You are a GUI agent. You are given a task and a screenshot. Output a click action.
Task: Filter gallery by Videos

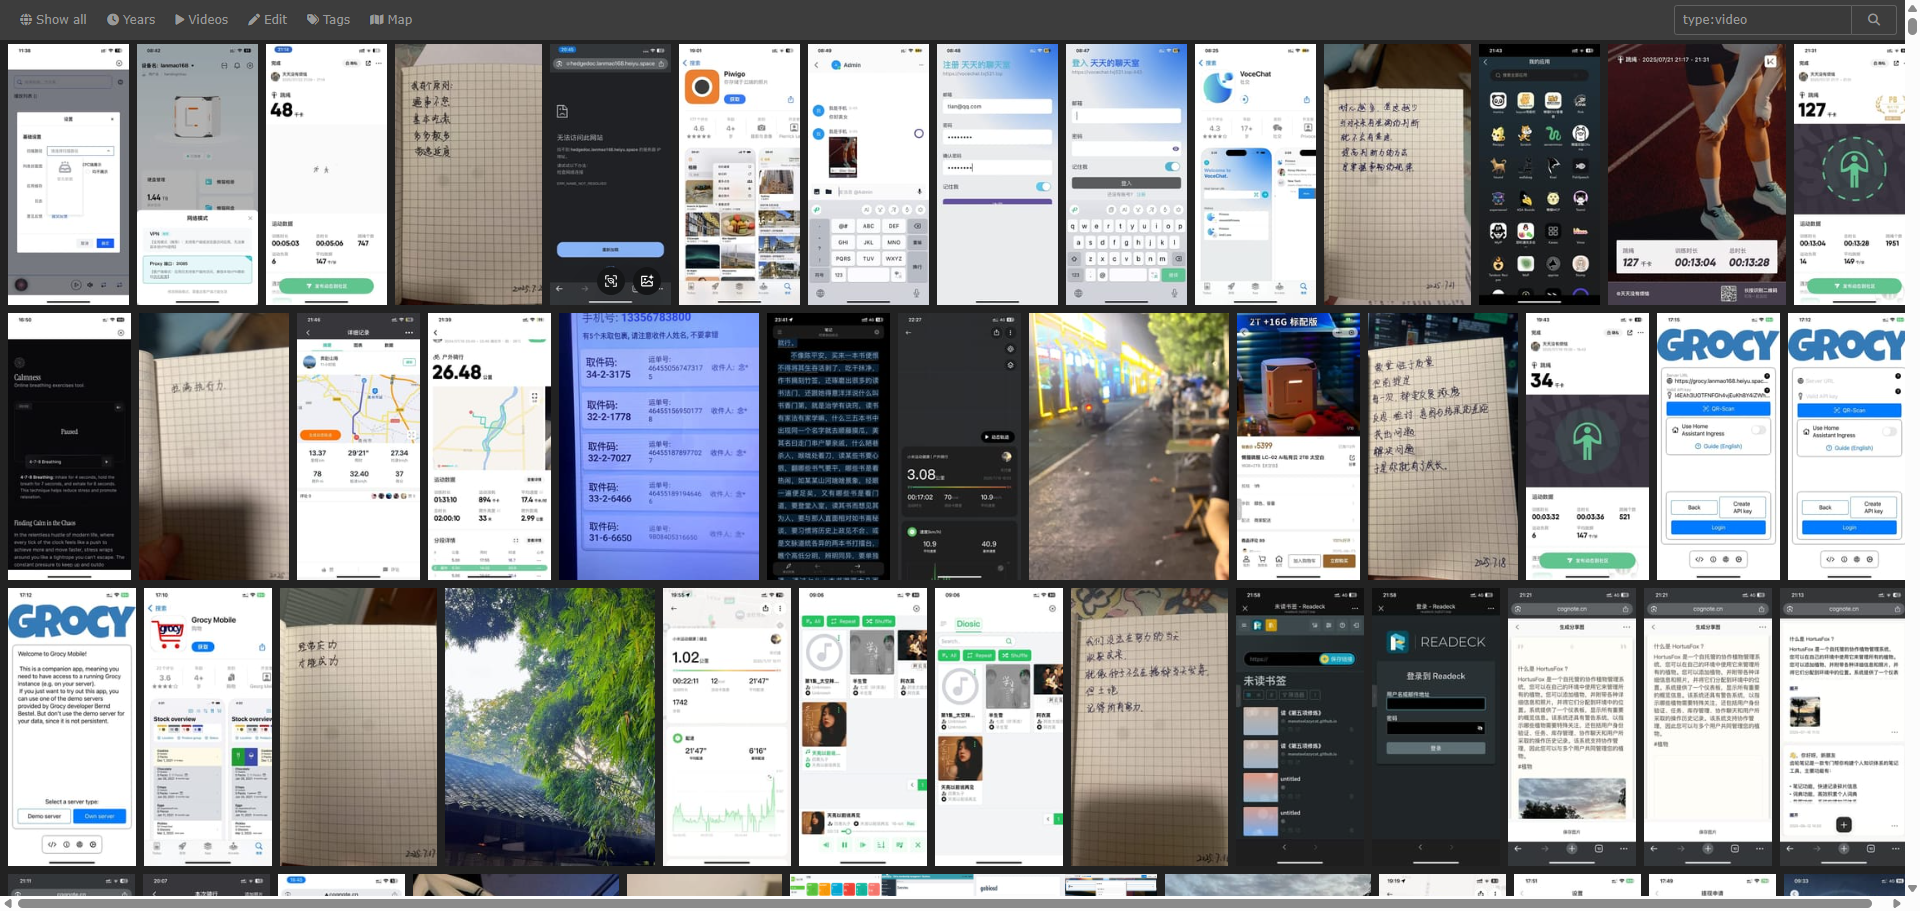pos(201,19)
